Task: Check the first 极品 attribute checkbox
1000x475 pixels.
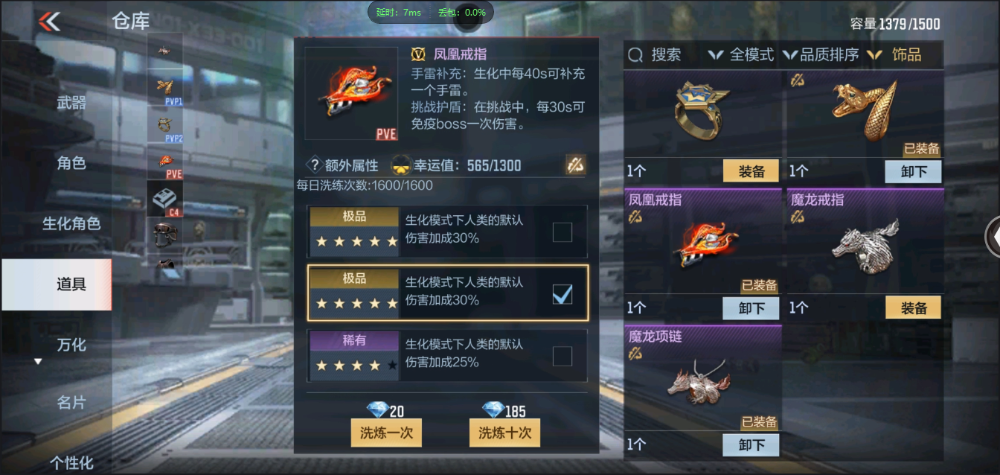Action: (562, 232)
